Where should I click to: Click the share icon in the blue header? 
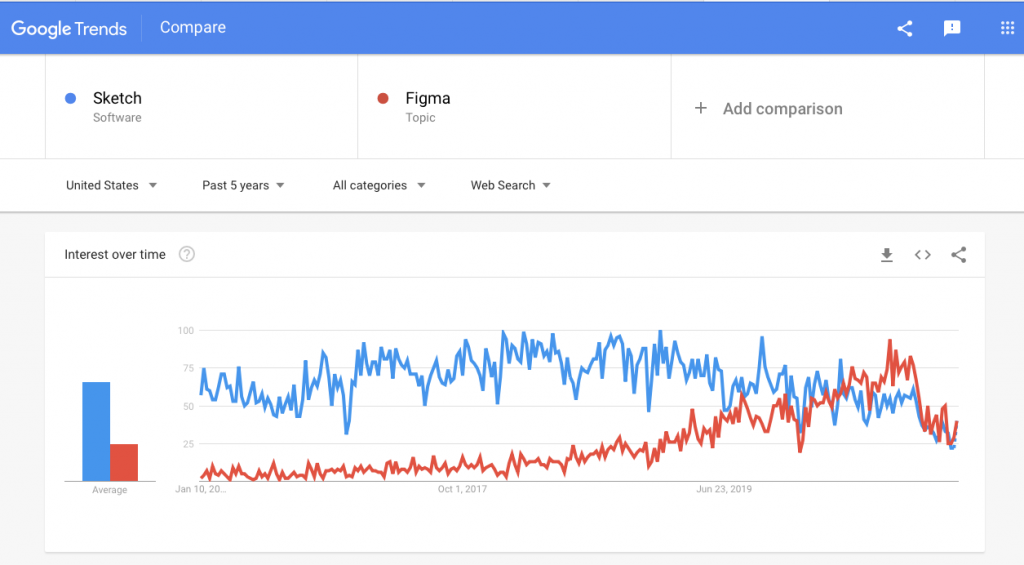904,28
